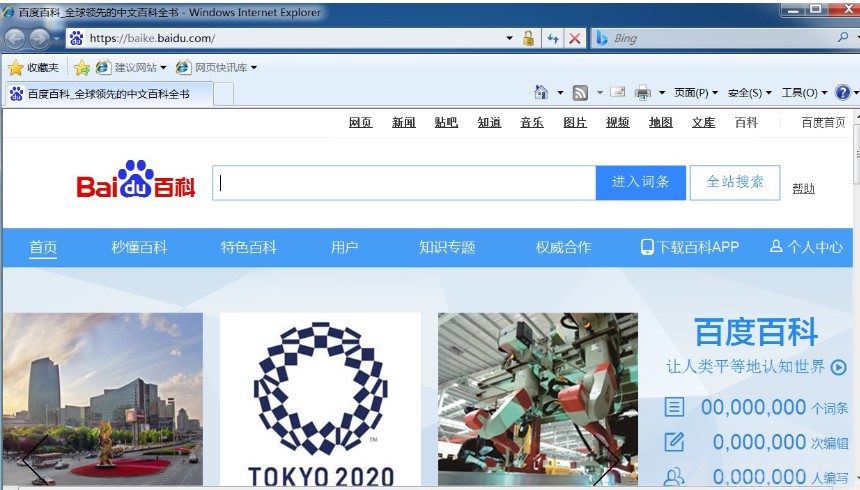Image resolution: width=860 pixels, height=490 pixels.
Task: Click the 知道 link
Action: [489, 122]
